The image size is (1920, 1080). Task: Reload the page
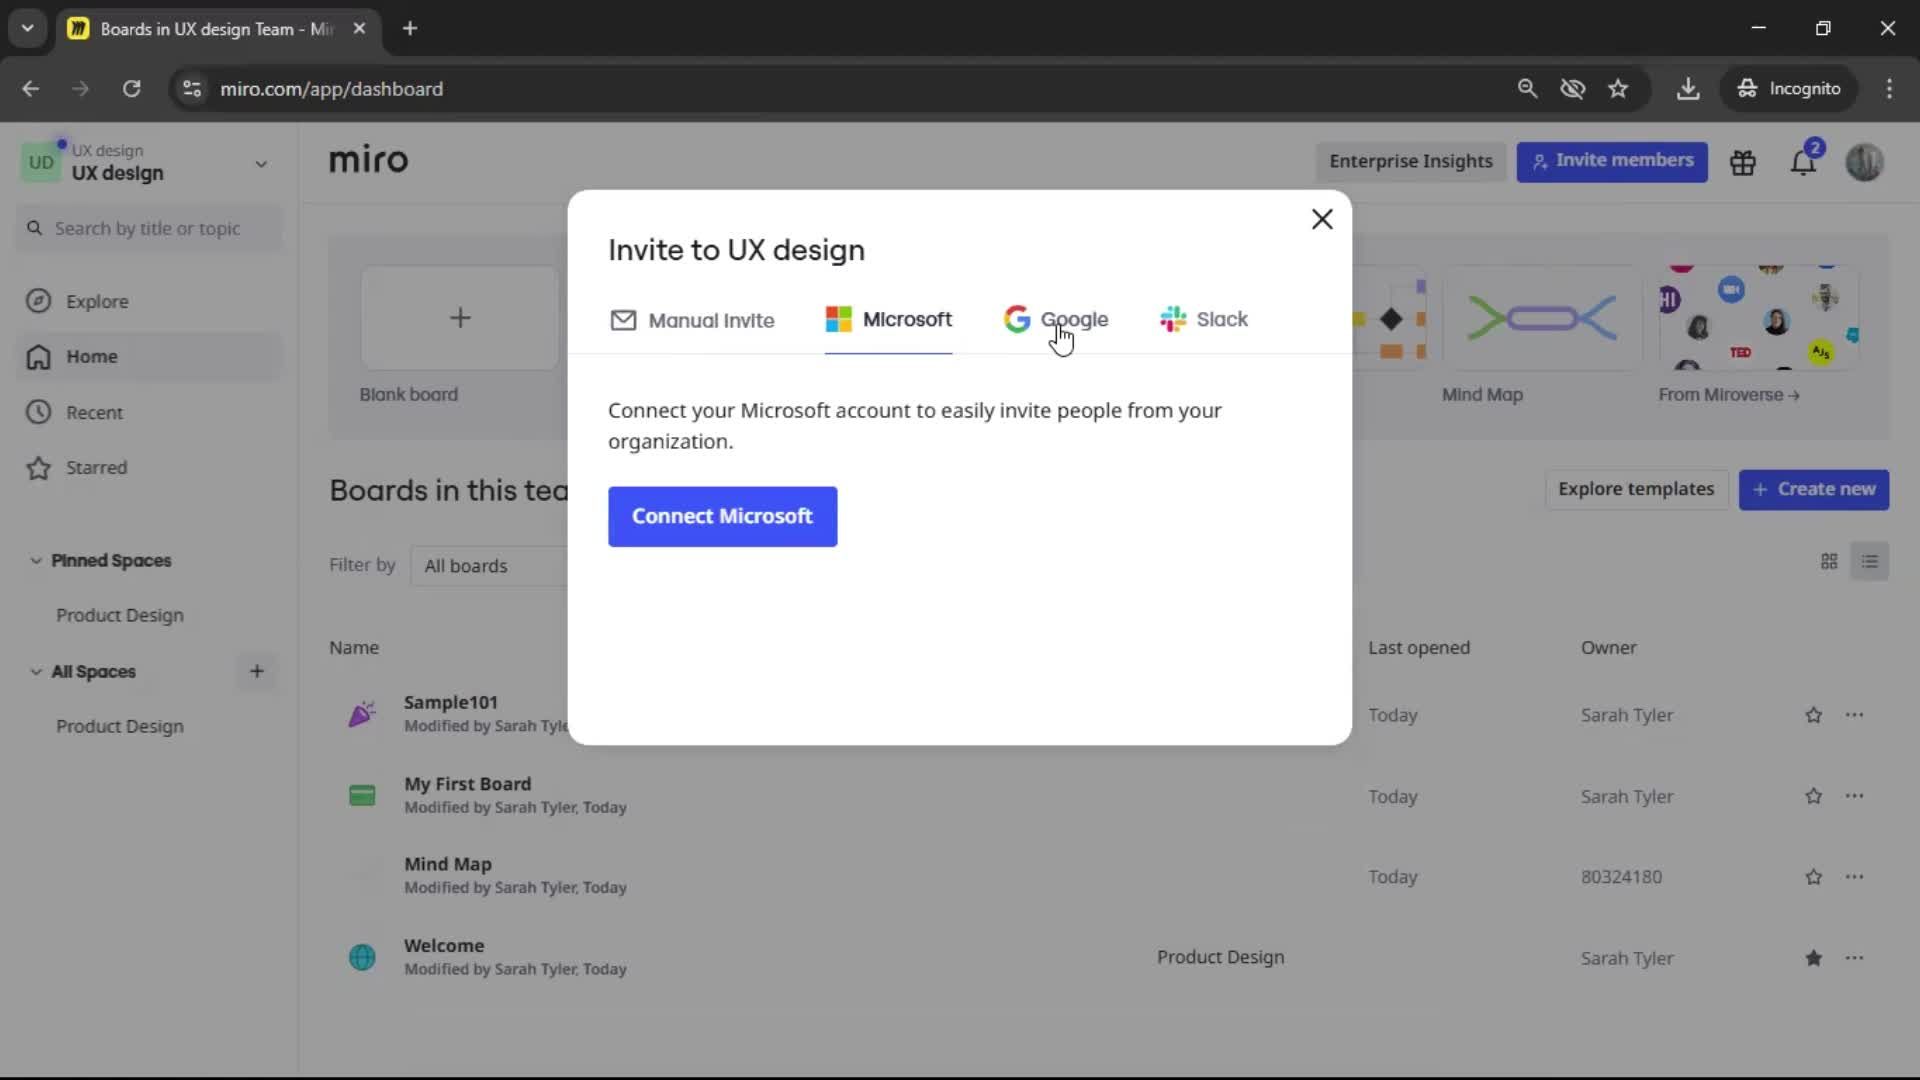click(x=131, y=89)
